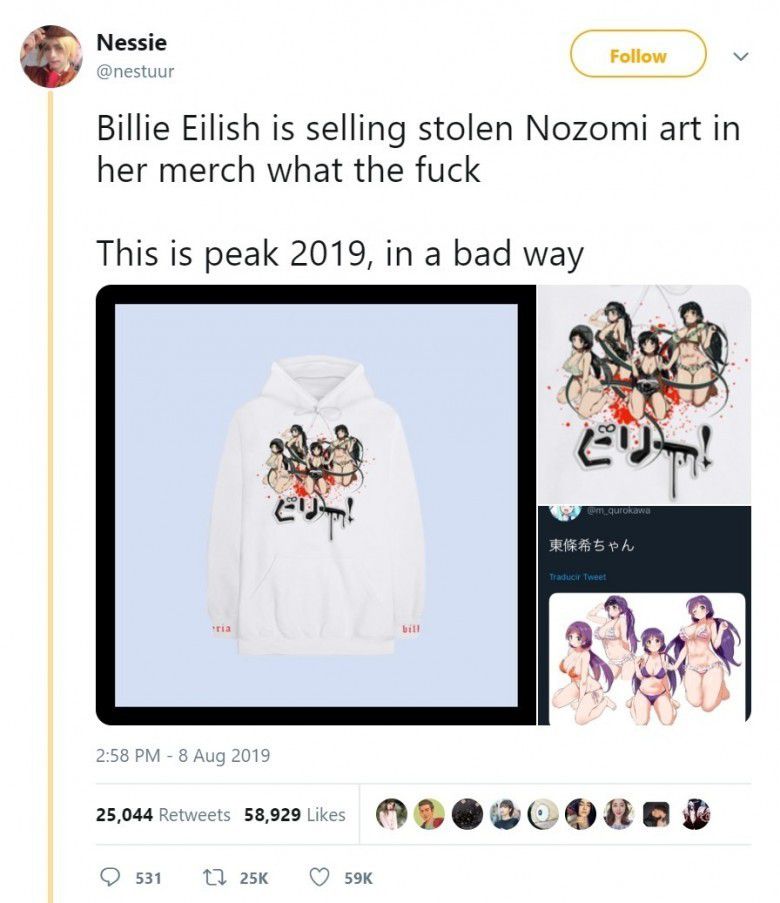Open the close-up hoodie print image

[644, 394]
